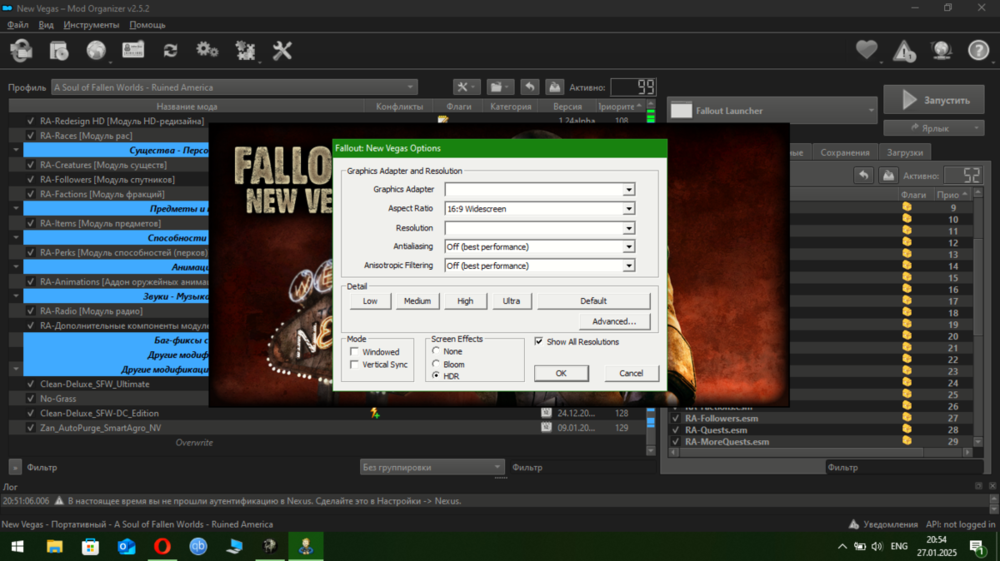Click restore backup arrow in plugins pane
Viewport: 1000px width, 561px height.
[x=864, y=175]
